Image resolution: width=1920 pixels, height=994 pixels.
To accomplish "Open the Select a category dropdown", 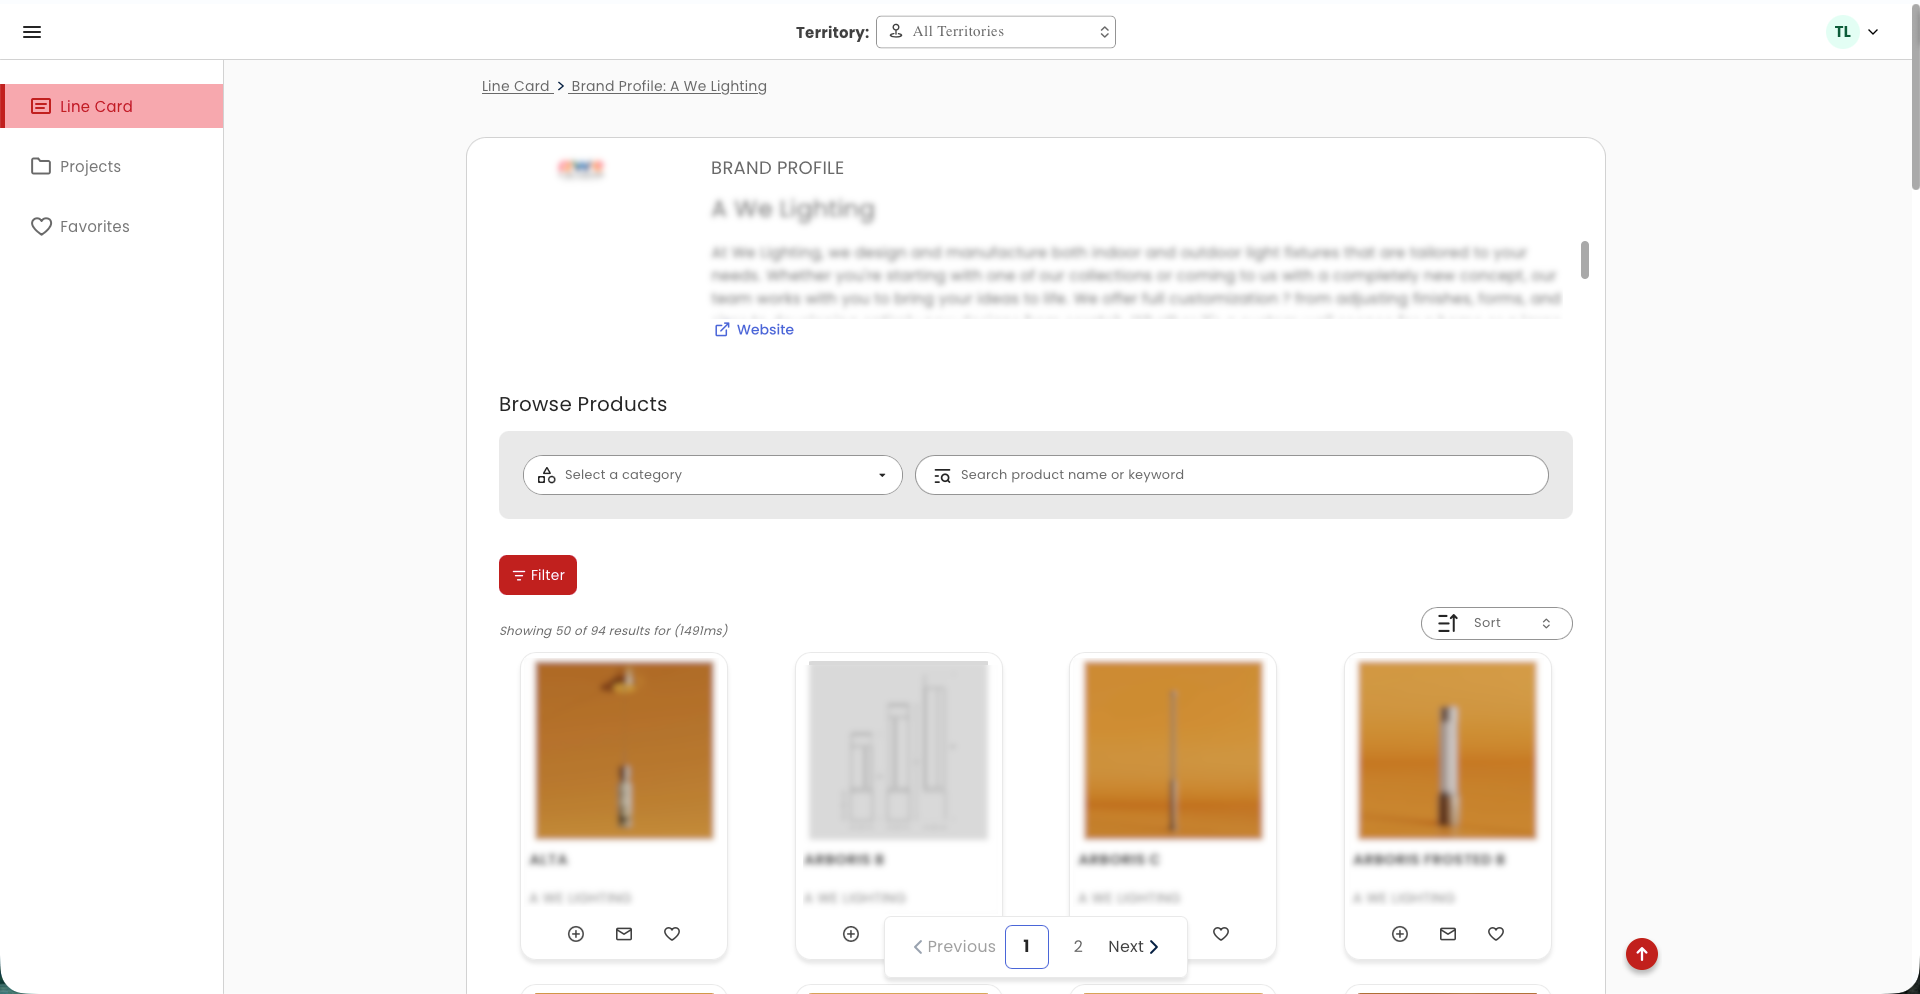I will coord(713,475).
